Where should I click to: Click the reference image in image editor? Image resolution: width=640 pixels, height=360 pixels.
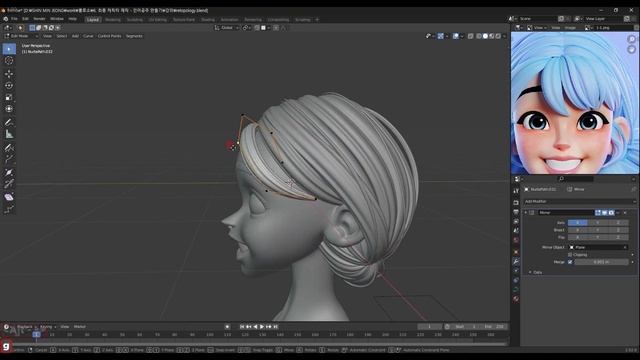(575, 103)
